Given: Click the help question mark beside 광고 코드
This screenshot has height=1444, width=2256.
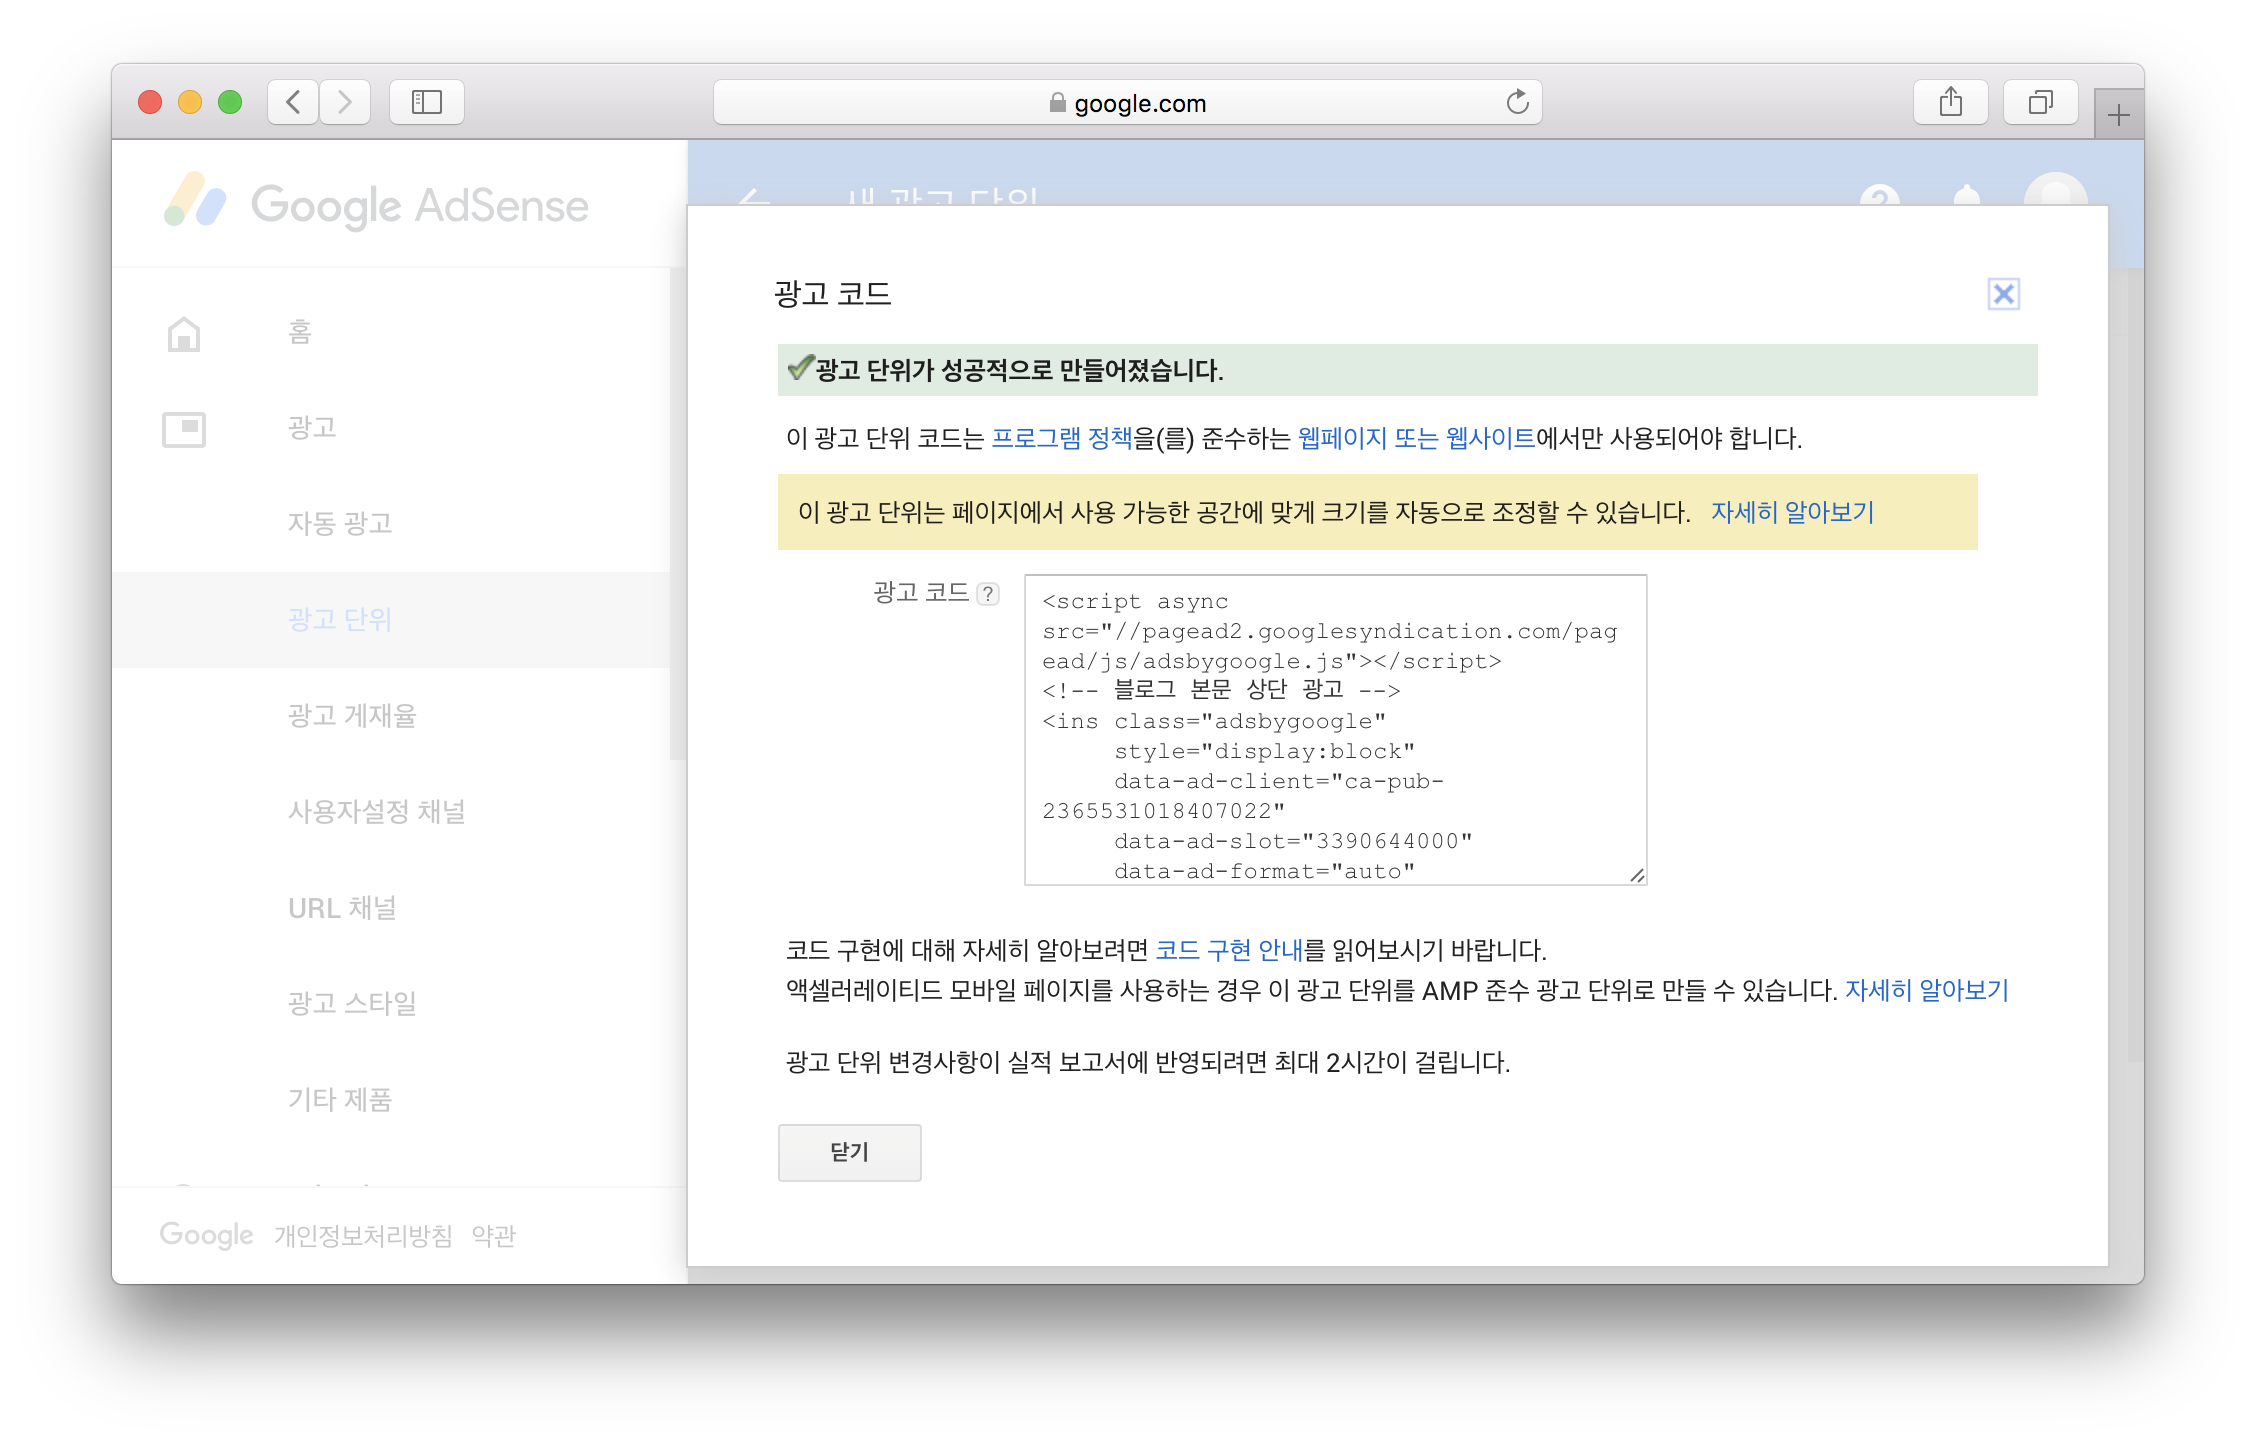Looking at the screenshot, I should click(x=988, y=594).
